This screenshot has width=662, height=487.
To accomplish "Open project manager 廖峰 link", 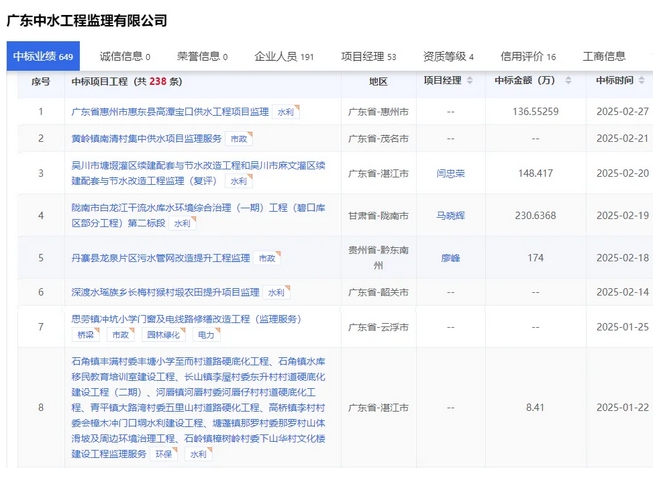I will point(450,258).
